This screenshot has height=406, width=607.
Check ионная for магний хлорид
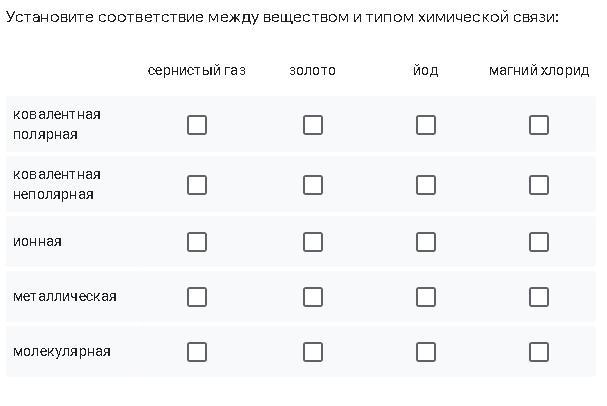[x=539, y=242]
